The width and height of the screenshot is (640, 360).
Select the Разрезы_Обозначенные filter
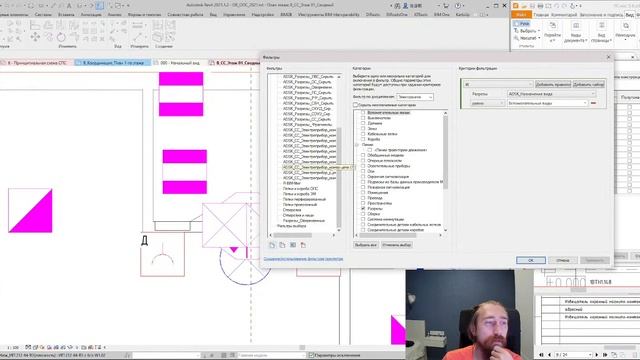click(304, 220)
